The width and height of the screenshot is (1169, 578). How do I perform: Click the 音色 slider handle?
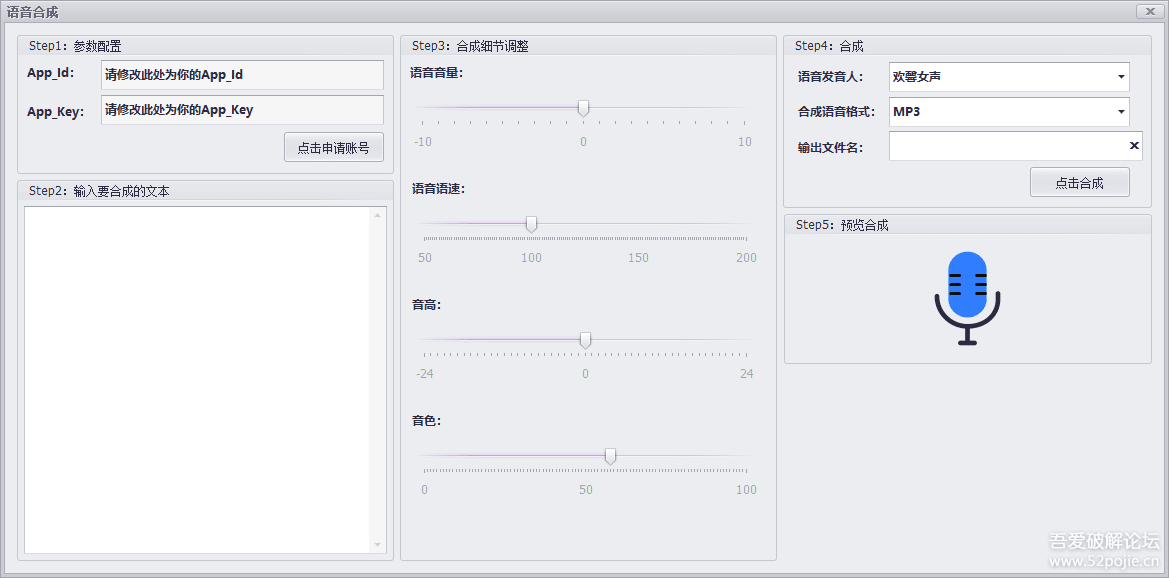[x=611, y=456]
